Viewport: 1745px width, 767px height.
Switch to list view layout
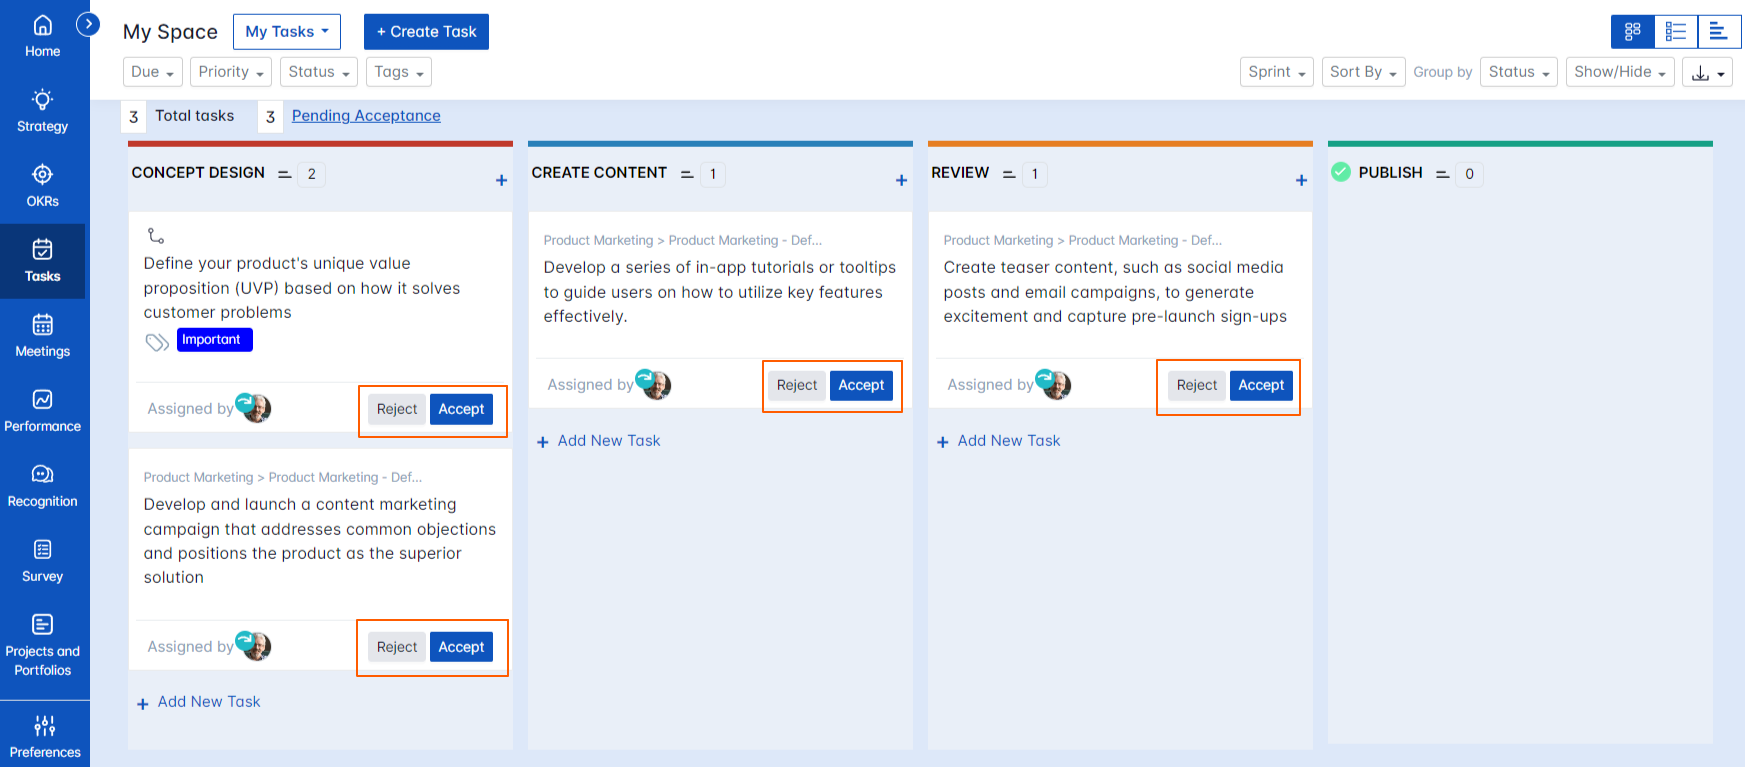[x=1676, y=32]
